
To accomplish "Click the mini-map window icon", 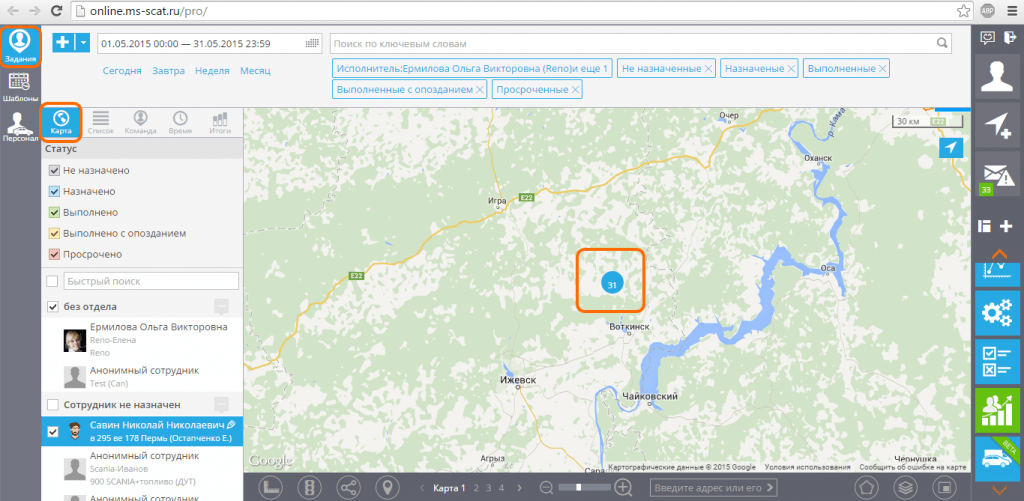I will pos(943,487).
